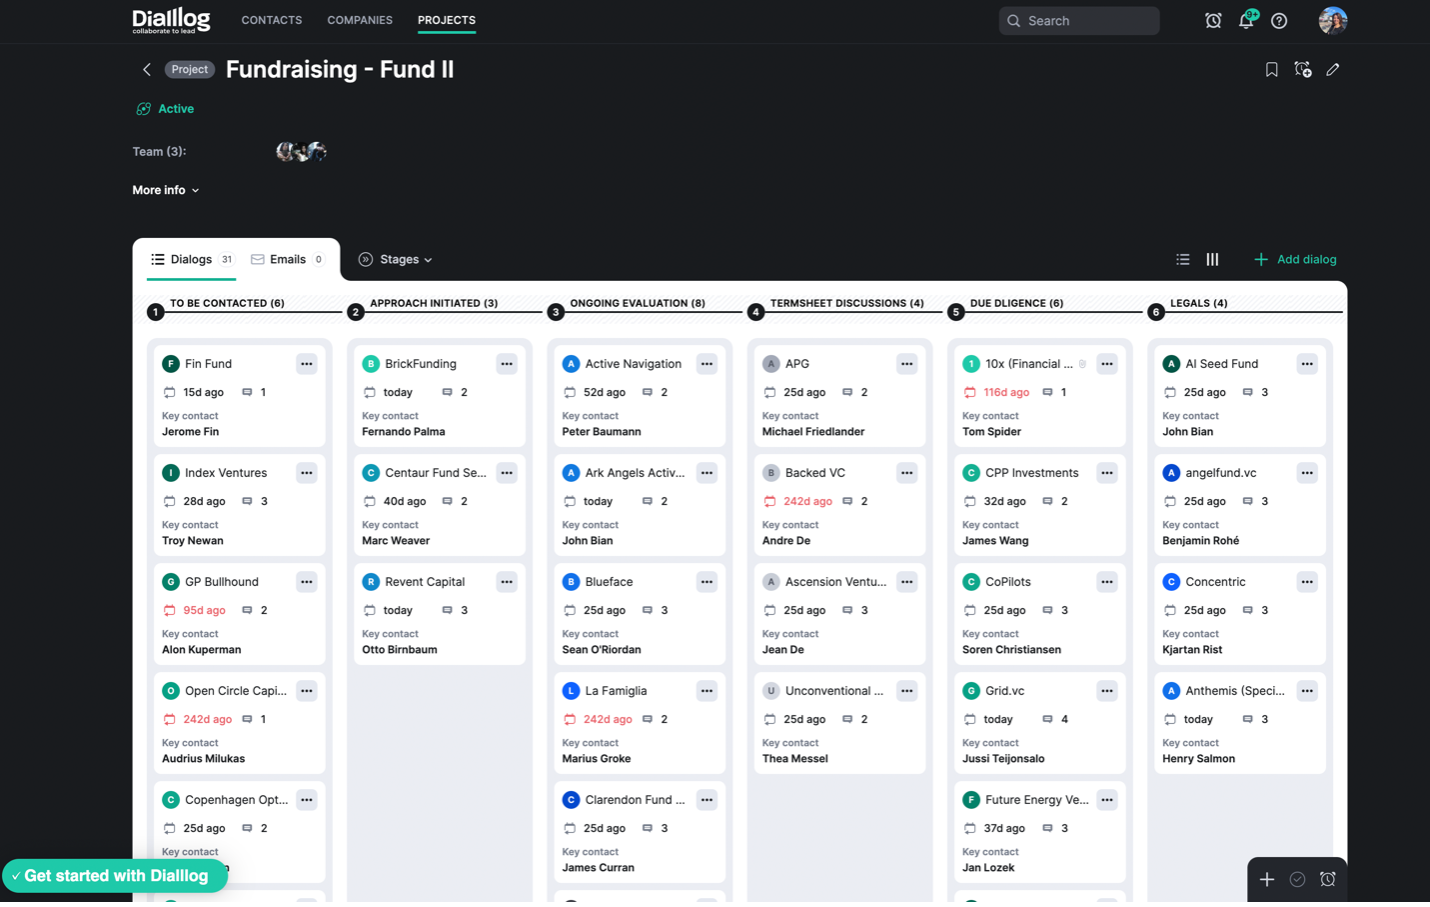Select Projects in top navigation
Screen dimensions: 1430x907
point(446,20)
